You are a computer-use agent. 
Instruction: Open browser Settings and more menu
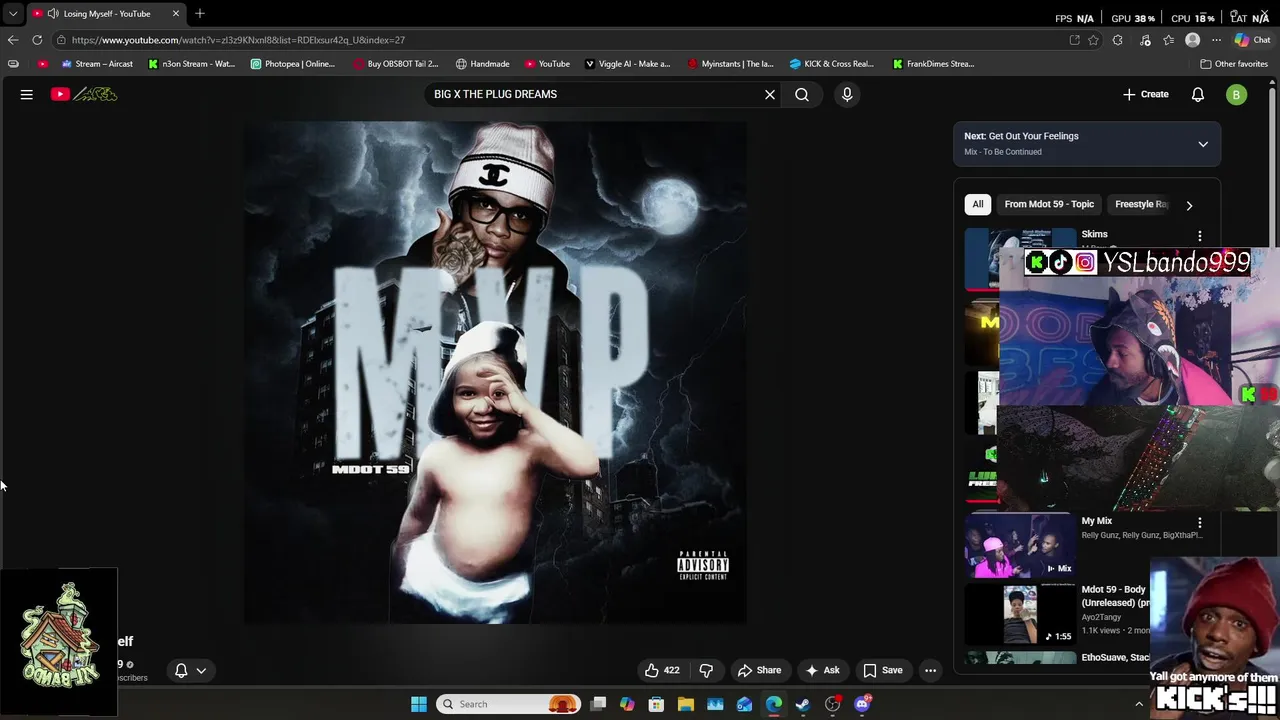(1216, 40)
